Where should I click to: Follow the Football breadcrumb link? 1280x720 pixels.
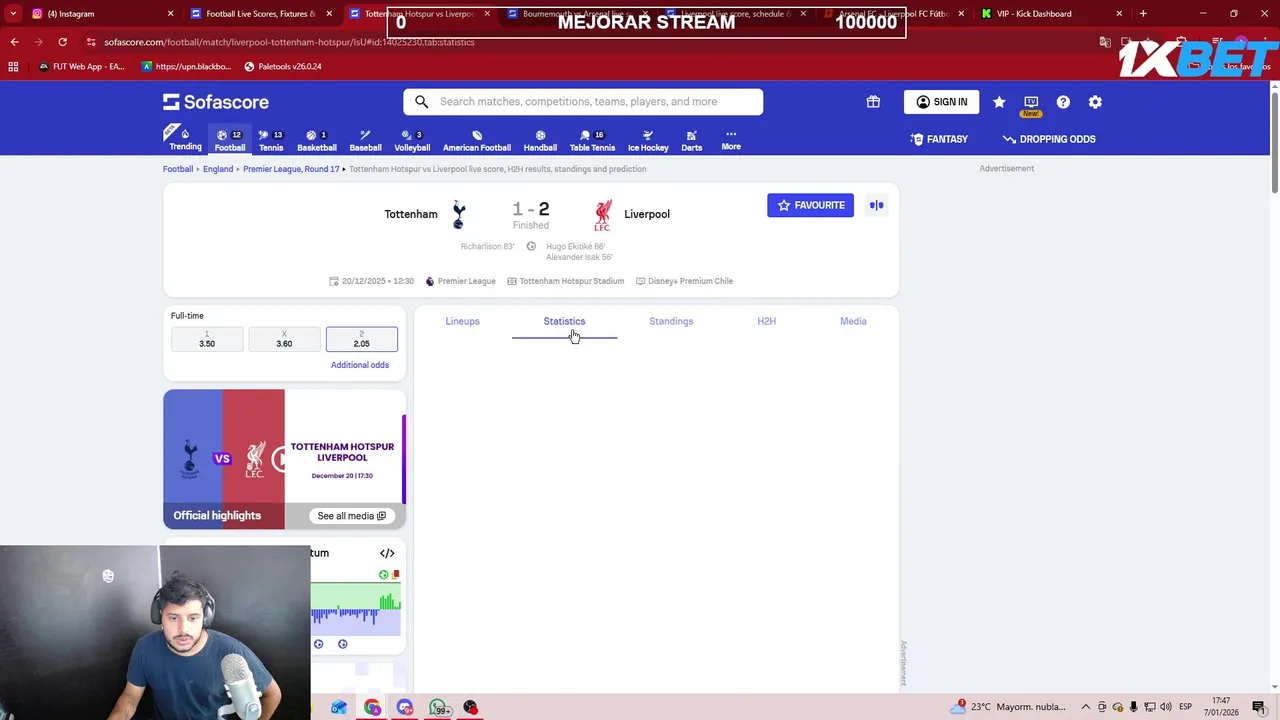coord(178,169)
